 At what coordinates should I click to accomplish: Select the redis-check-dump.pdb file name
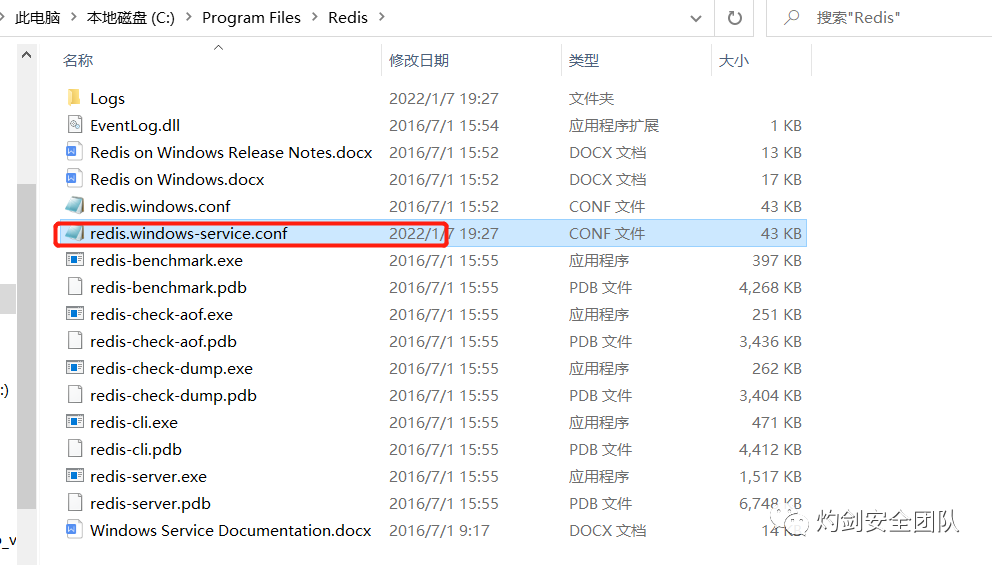click(x=173, y=395)
